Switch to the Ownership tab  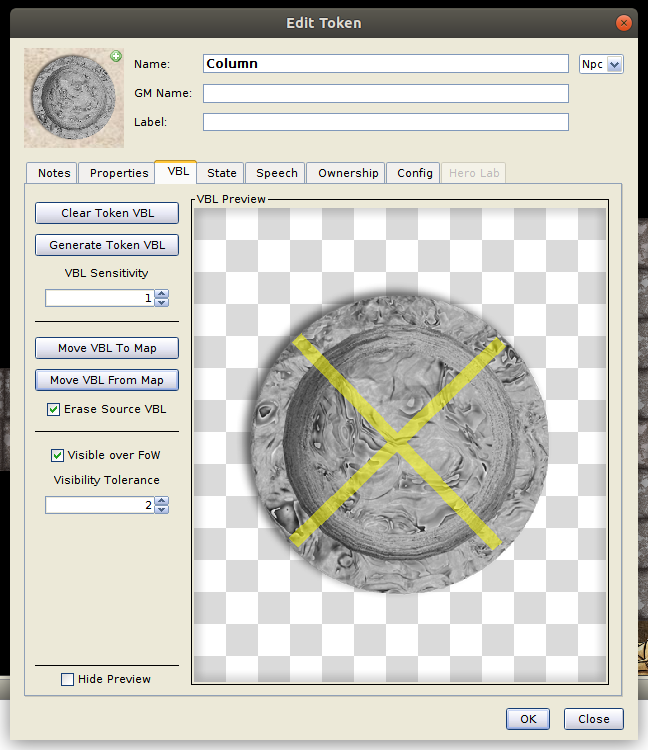348,173
